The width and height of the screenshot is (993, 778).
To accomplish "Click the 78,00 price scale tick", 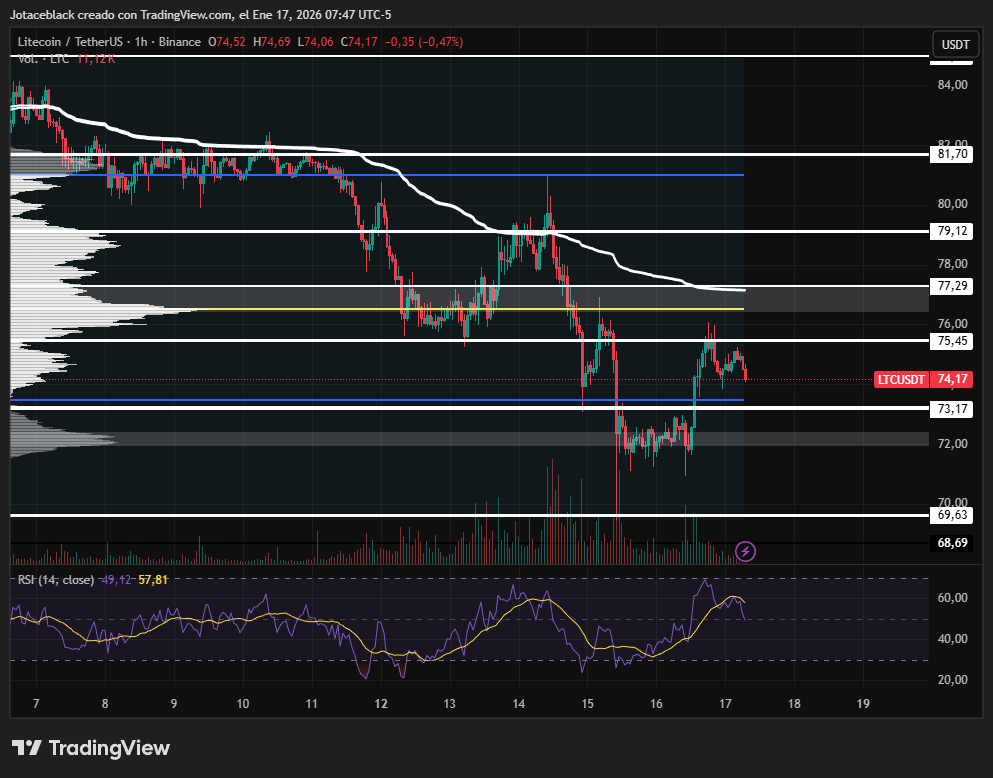I will click(x=952, y=264).
